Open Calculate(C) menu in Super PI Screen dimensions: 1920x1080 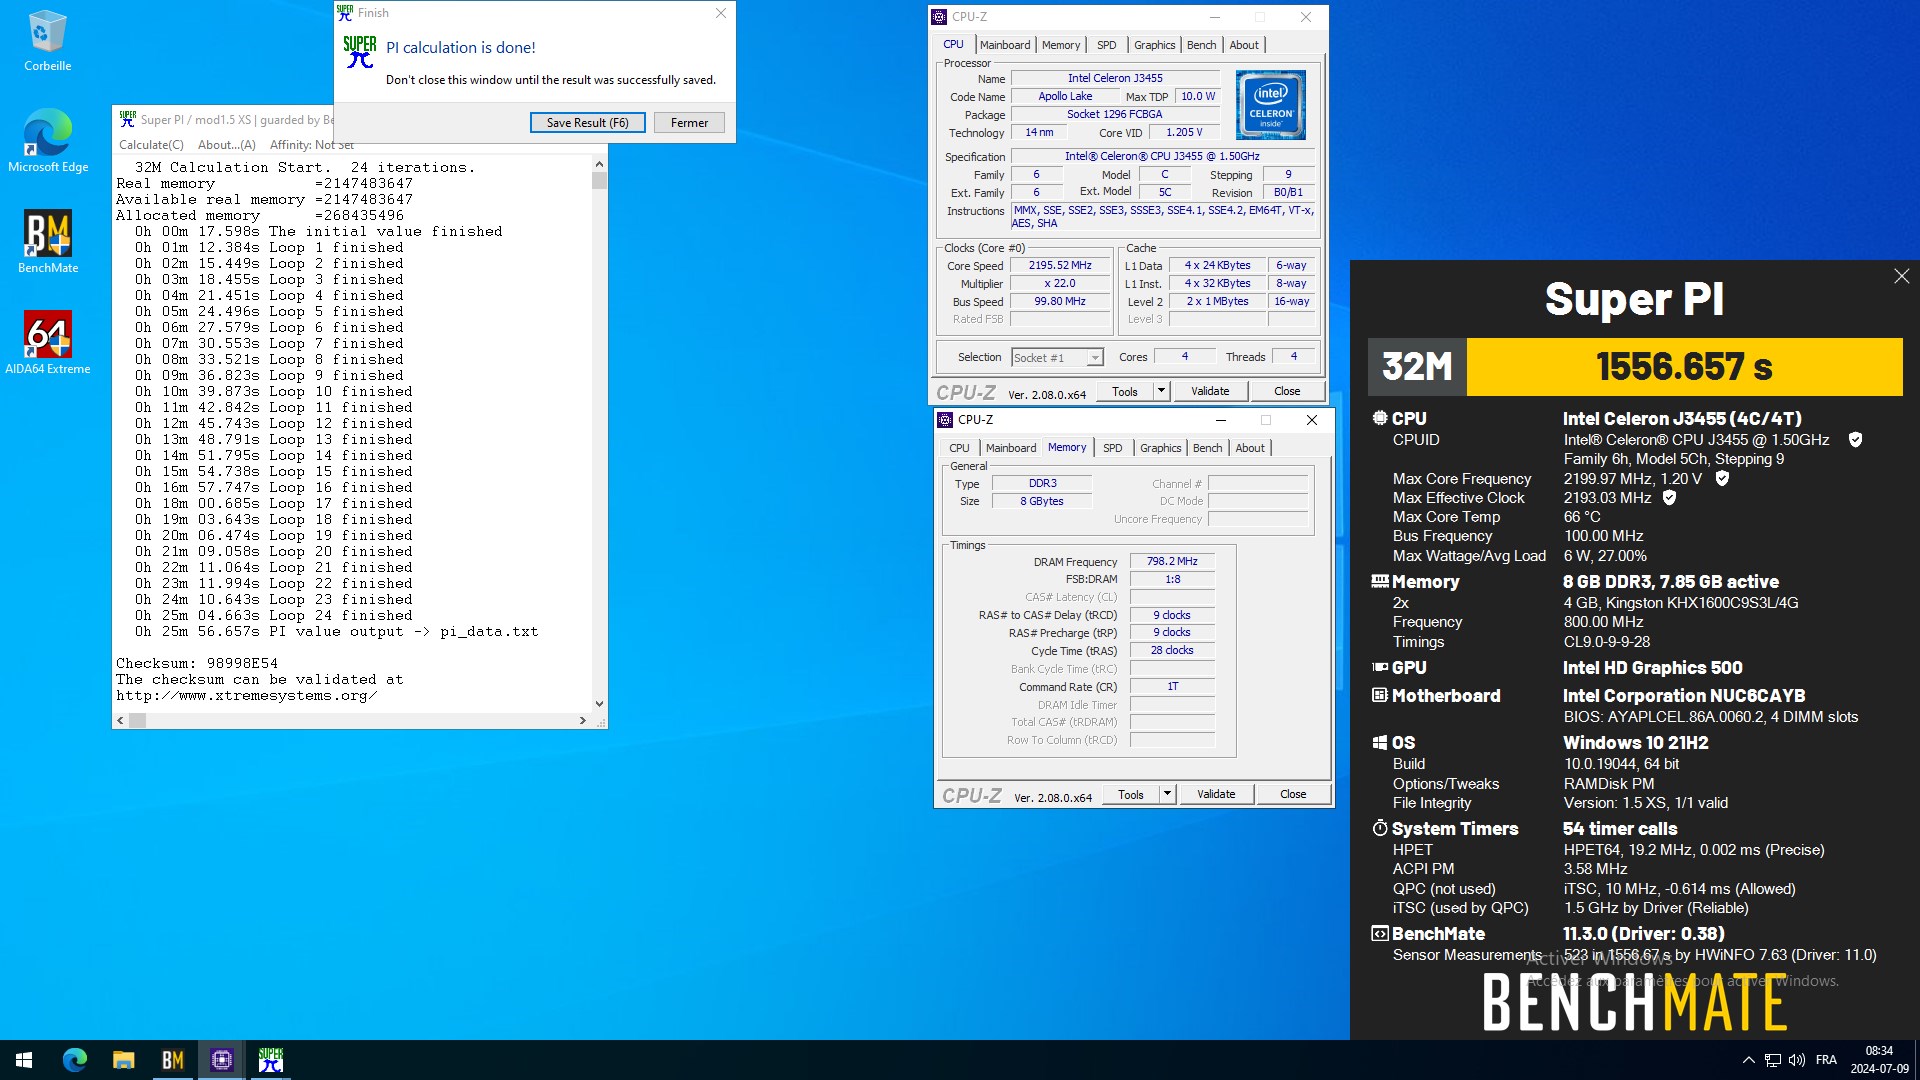(151, 145)
